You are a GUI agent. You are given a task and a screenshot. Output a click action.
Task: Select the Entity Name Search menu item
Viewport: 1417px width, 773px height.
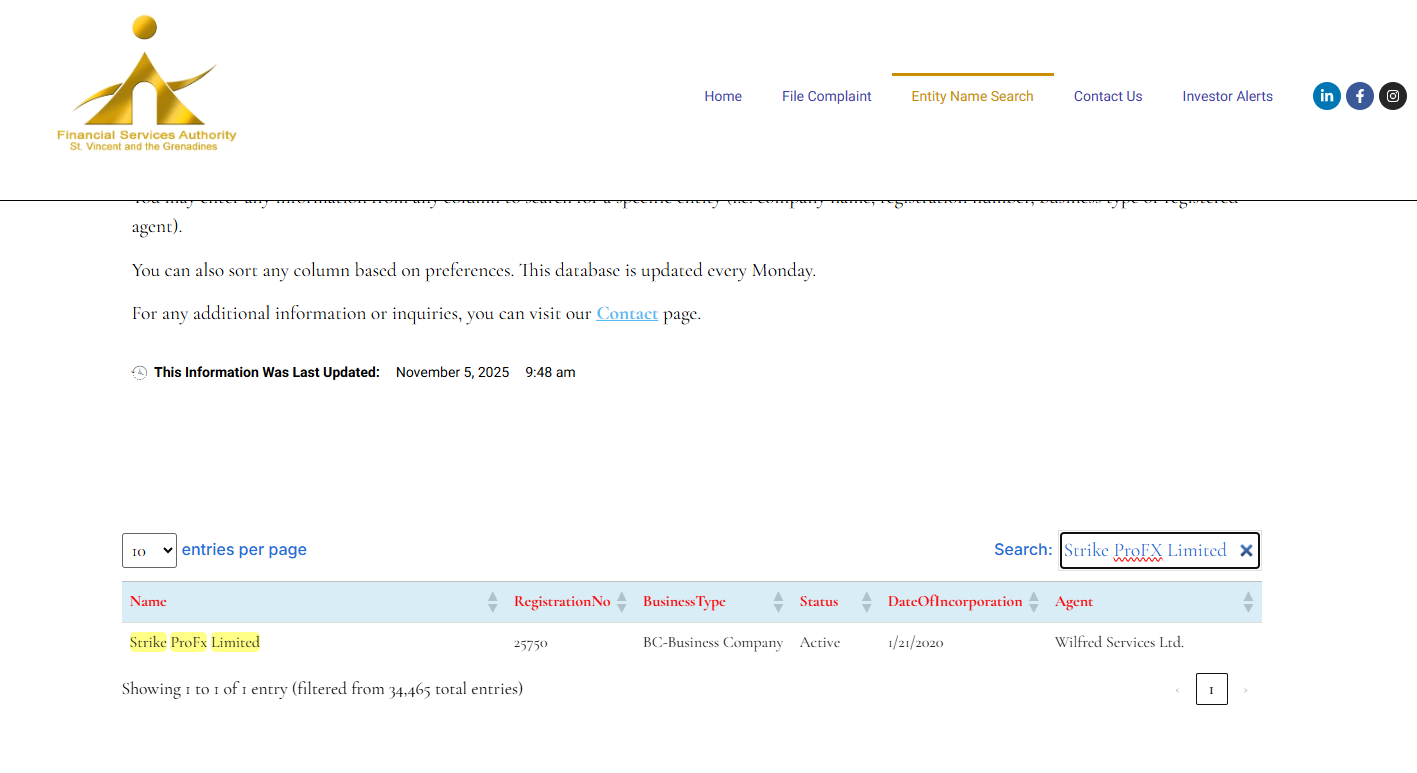coord(972,97)
